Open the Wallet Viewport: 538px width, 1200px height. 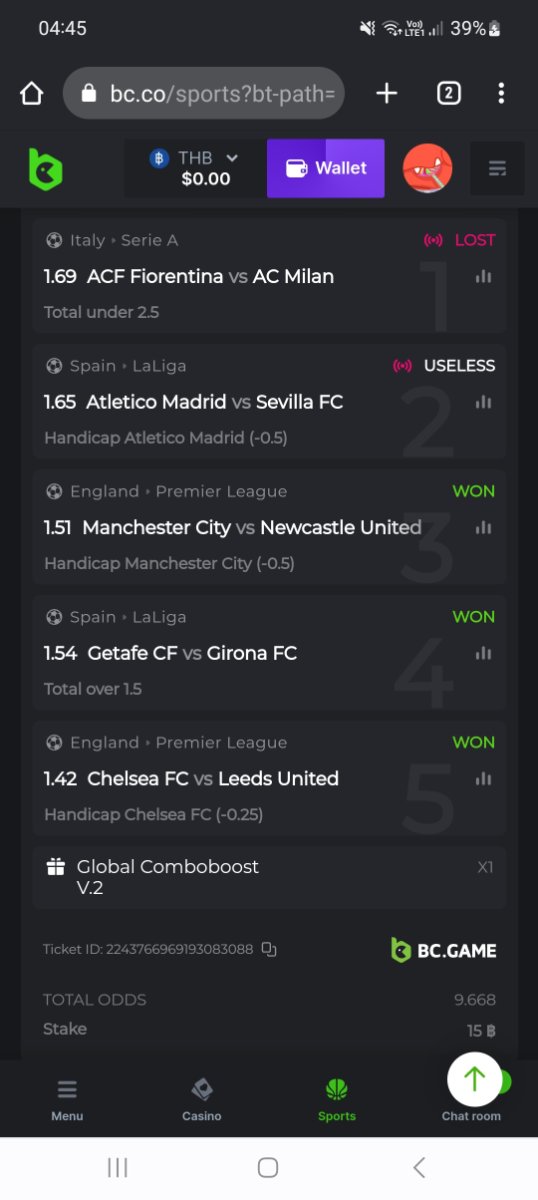coord(326,168)
